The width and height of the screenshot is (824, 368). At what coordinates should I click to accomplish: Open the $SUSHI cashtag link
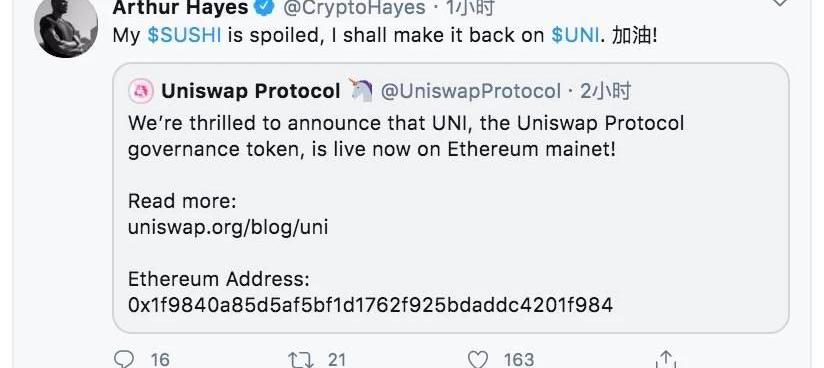tap(184, 35)
